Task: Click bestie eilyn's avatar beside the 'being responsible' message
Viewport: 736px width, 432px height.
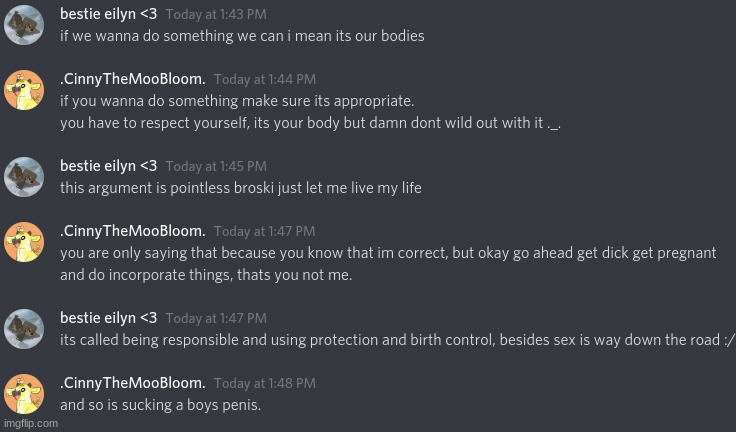Action: click(x=24, y=329)
